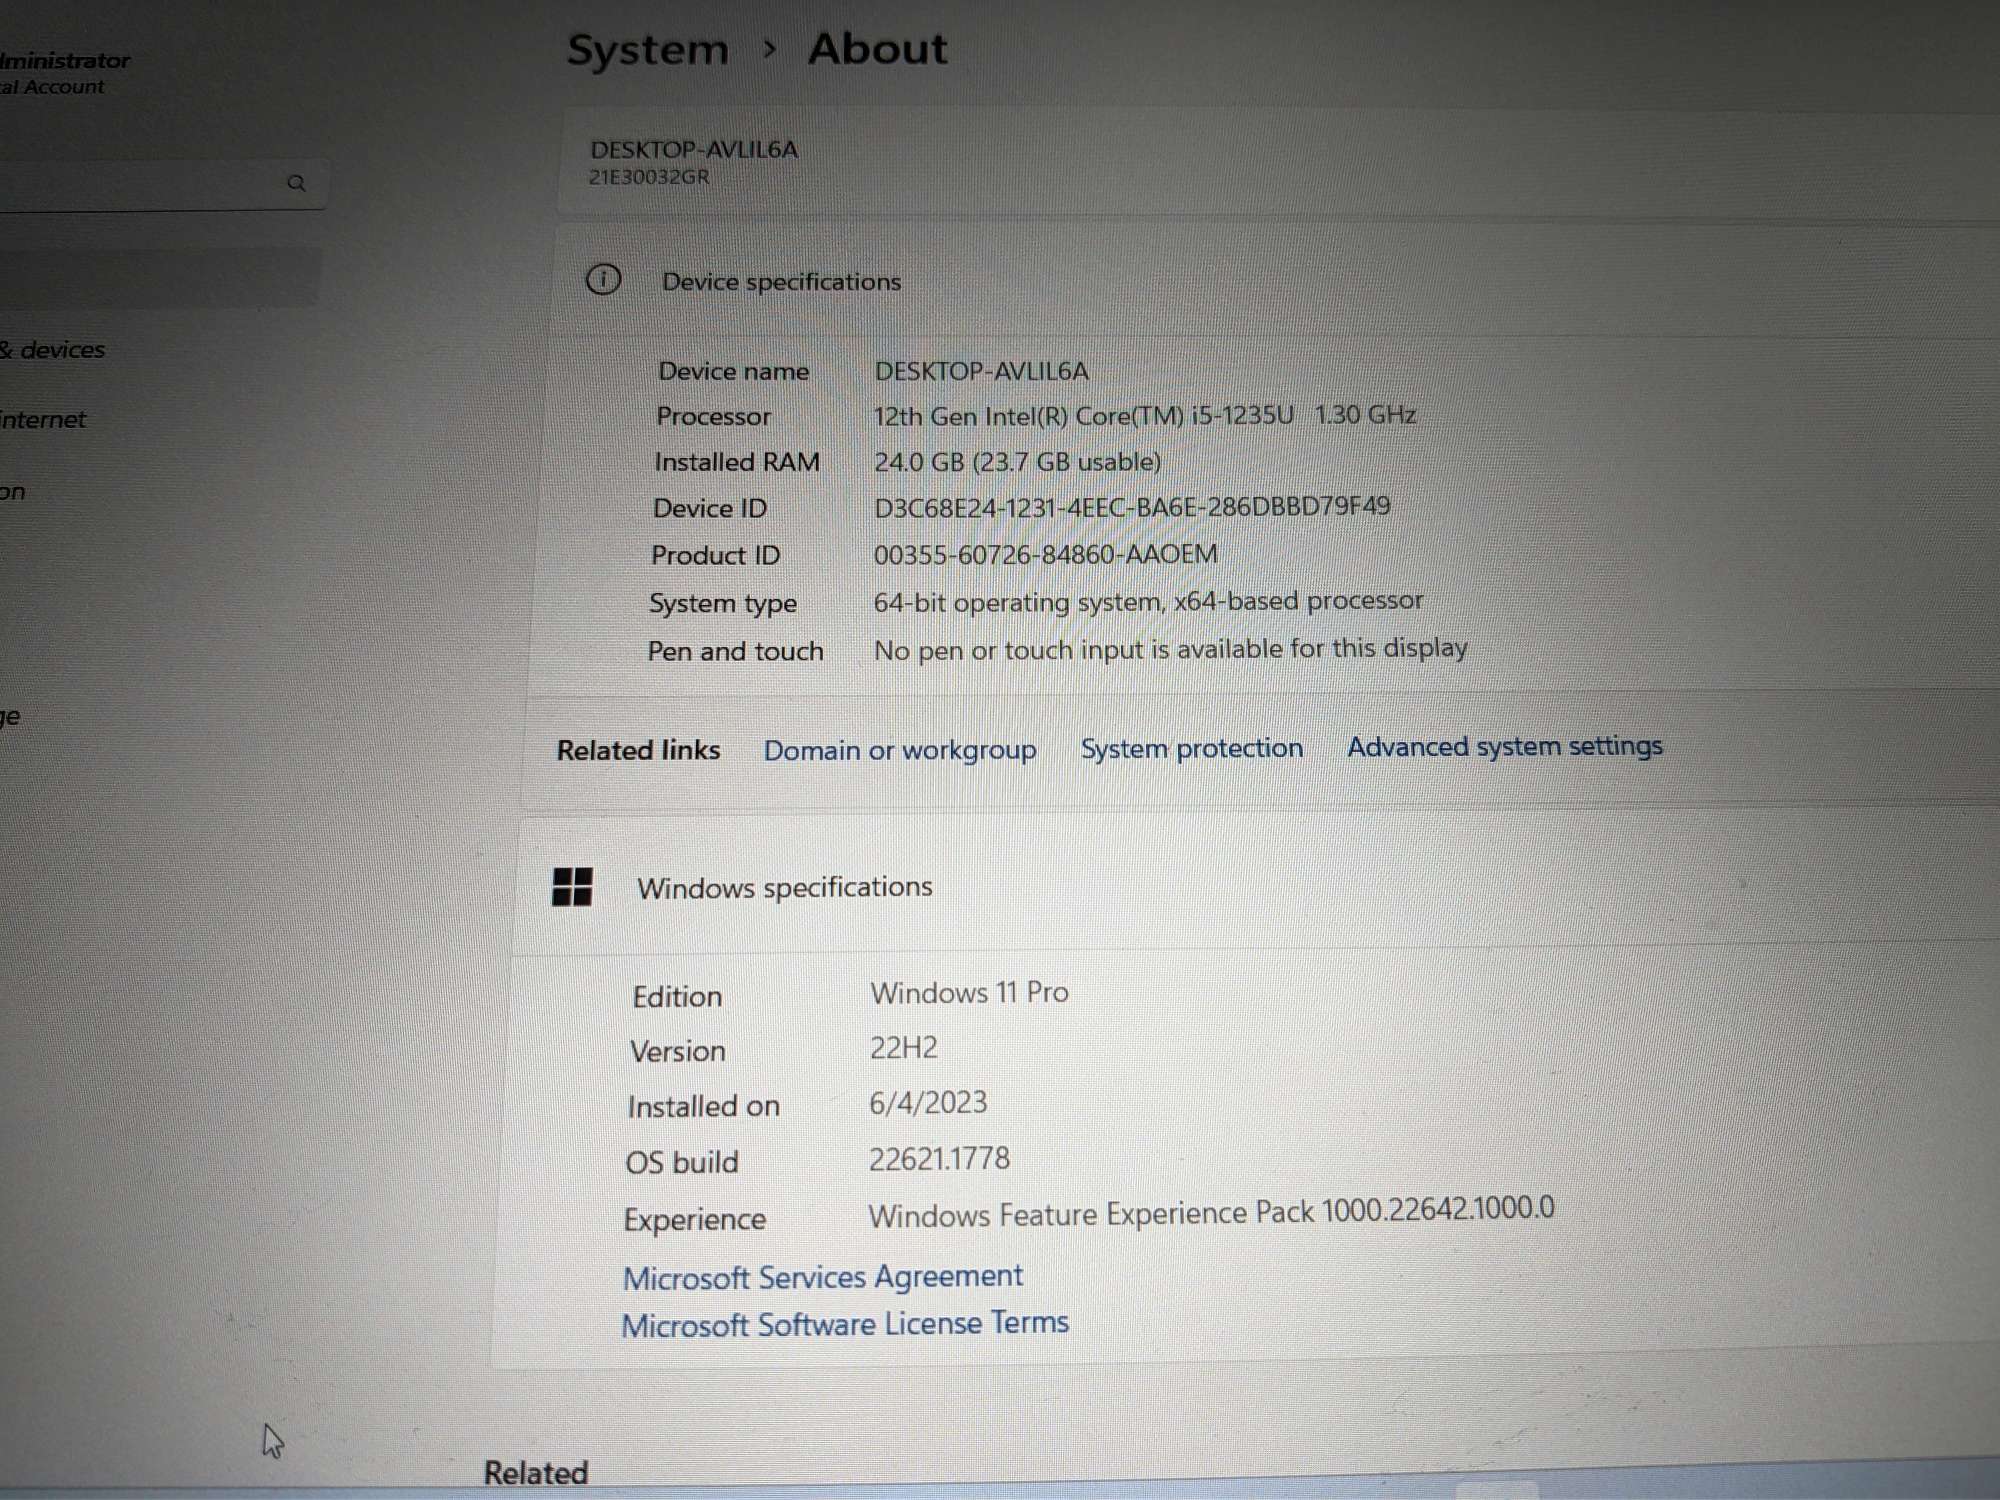The width and height of the screenshot is (2000, 1500).
Task: Open System protection link
Action: point(1192,748)
